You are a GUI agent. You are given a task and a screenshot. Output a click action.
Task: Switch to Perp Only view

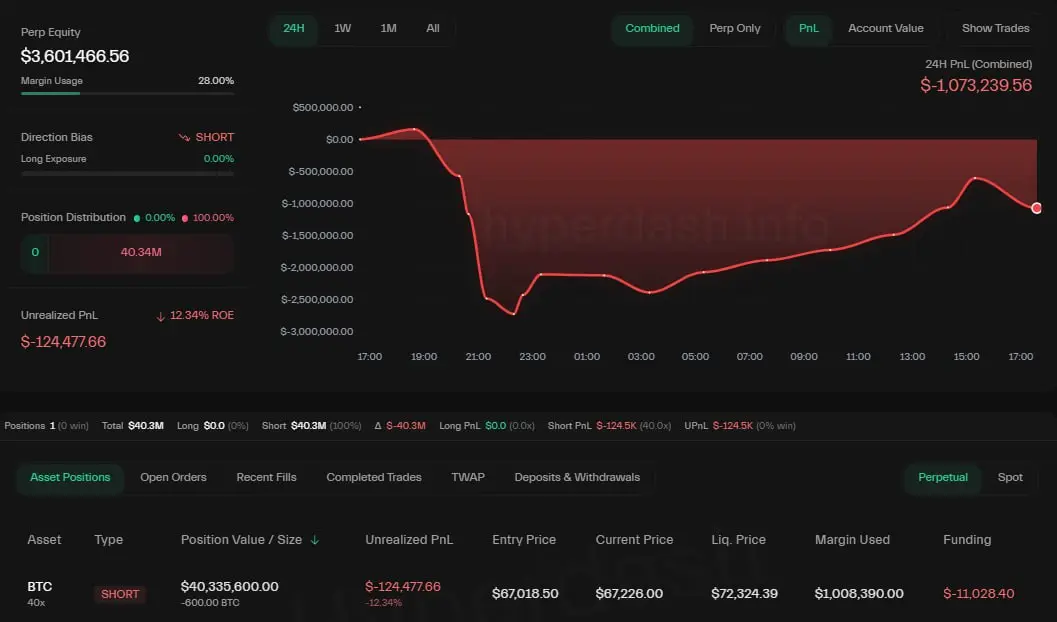point(735,28)
